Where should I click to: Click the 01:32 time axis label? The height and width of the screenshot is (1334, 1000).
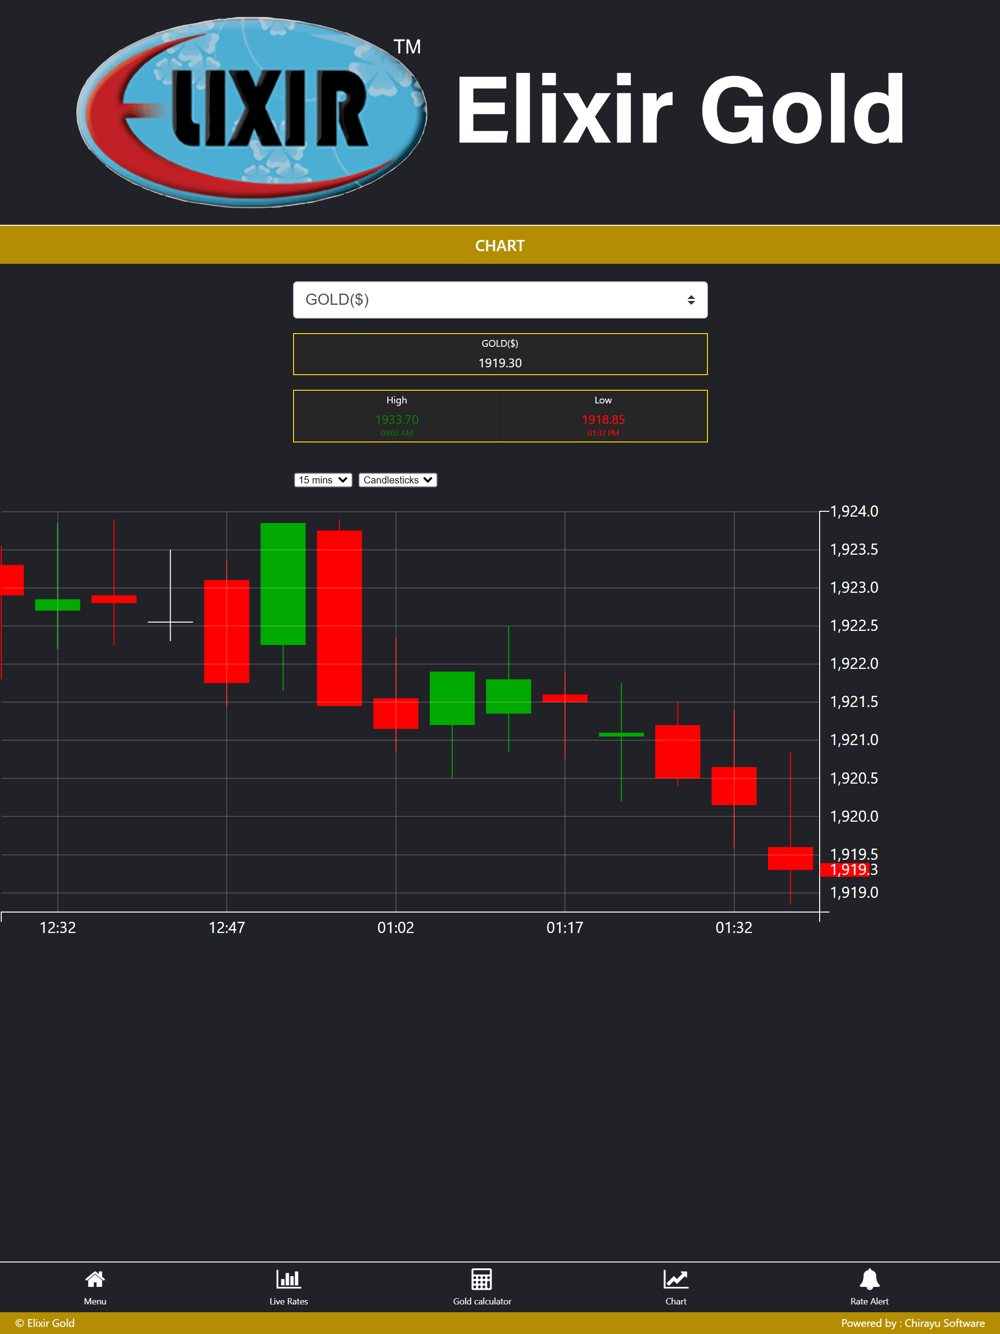(x=734, y=928)
